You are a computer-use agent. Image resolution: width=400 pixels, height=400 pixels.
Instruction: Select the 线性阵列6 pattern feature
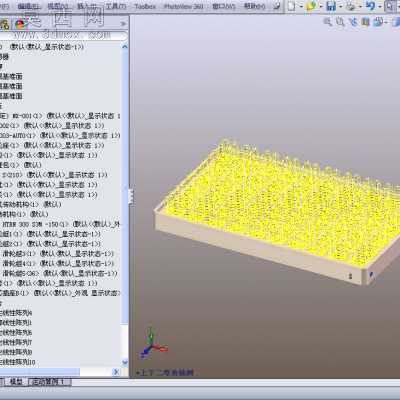(x=16, y=333)
